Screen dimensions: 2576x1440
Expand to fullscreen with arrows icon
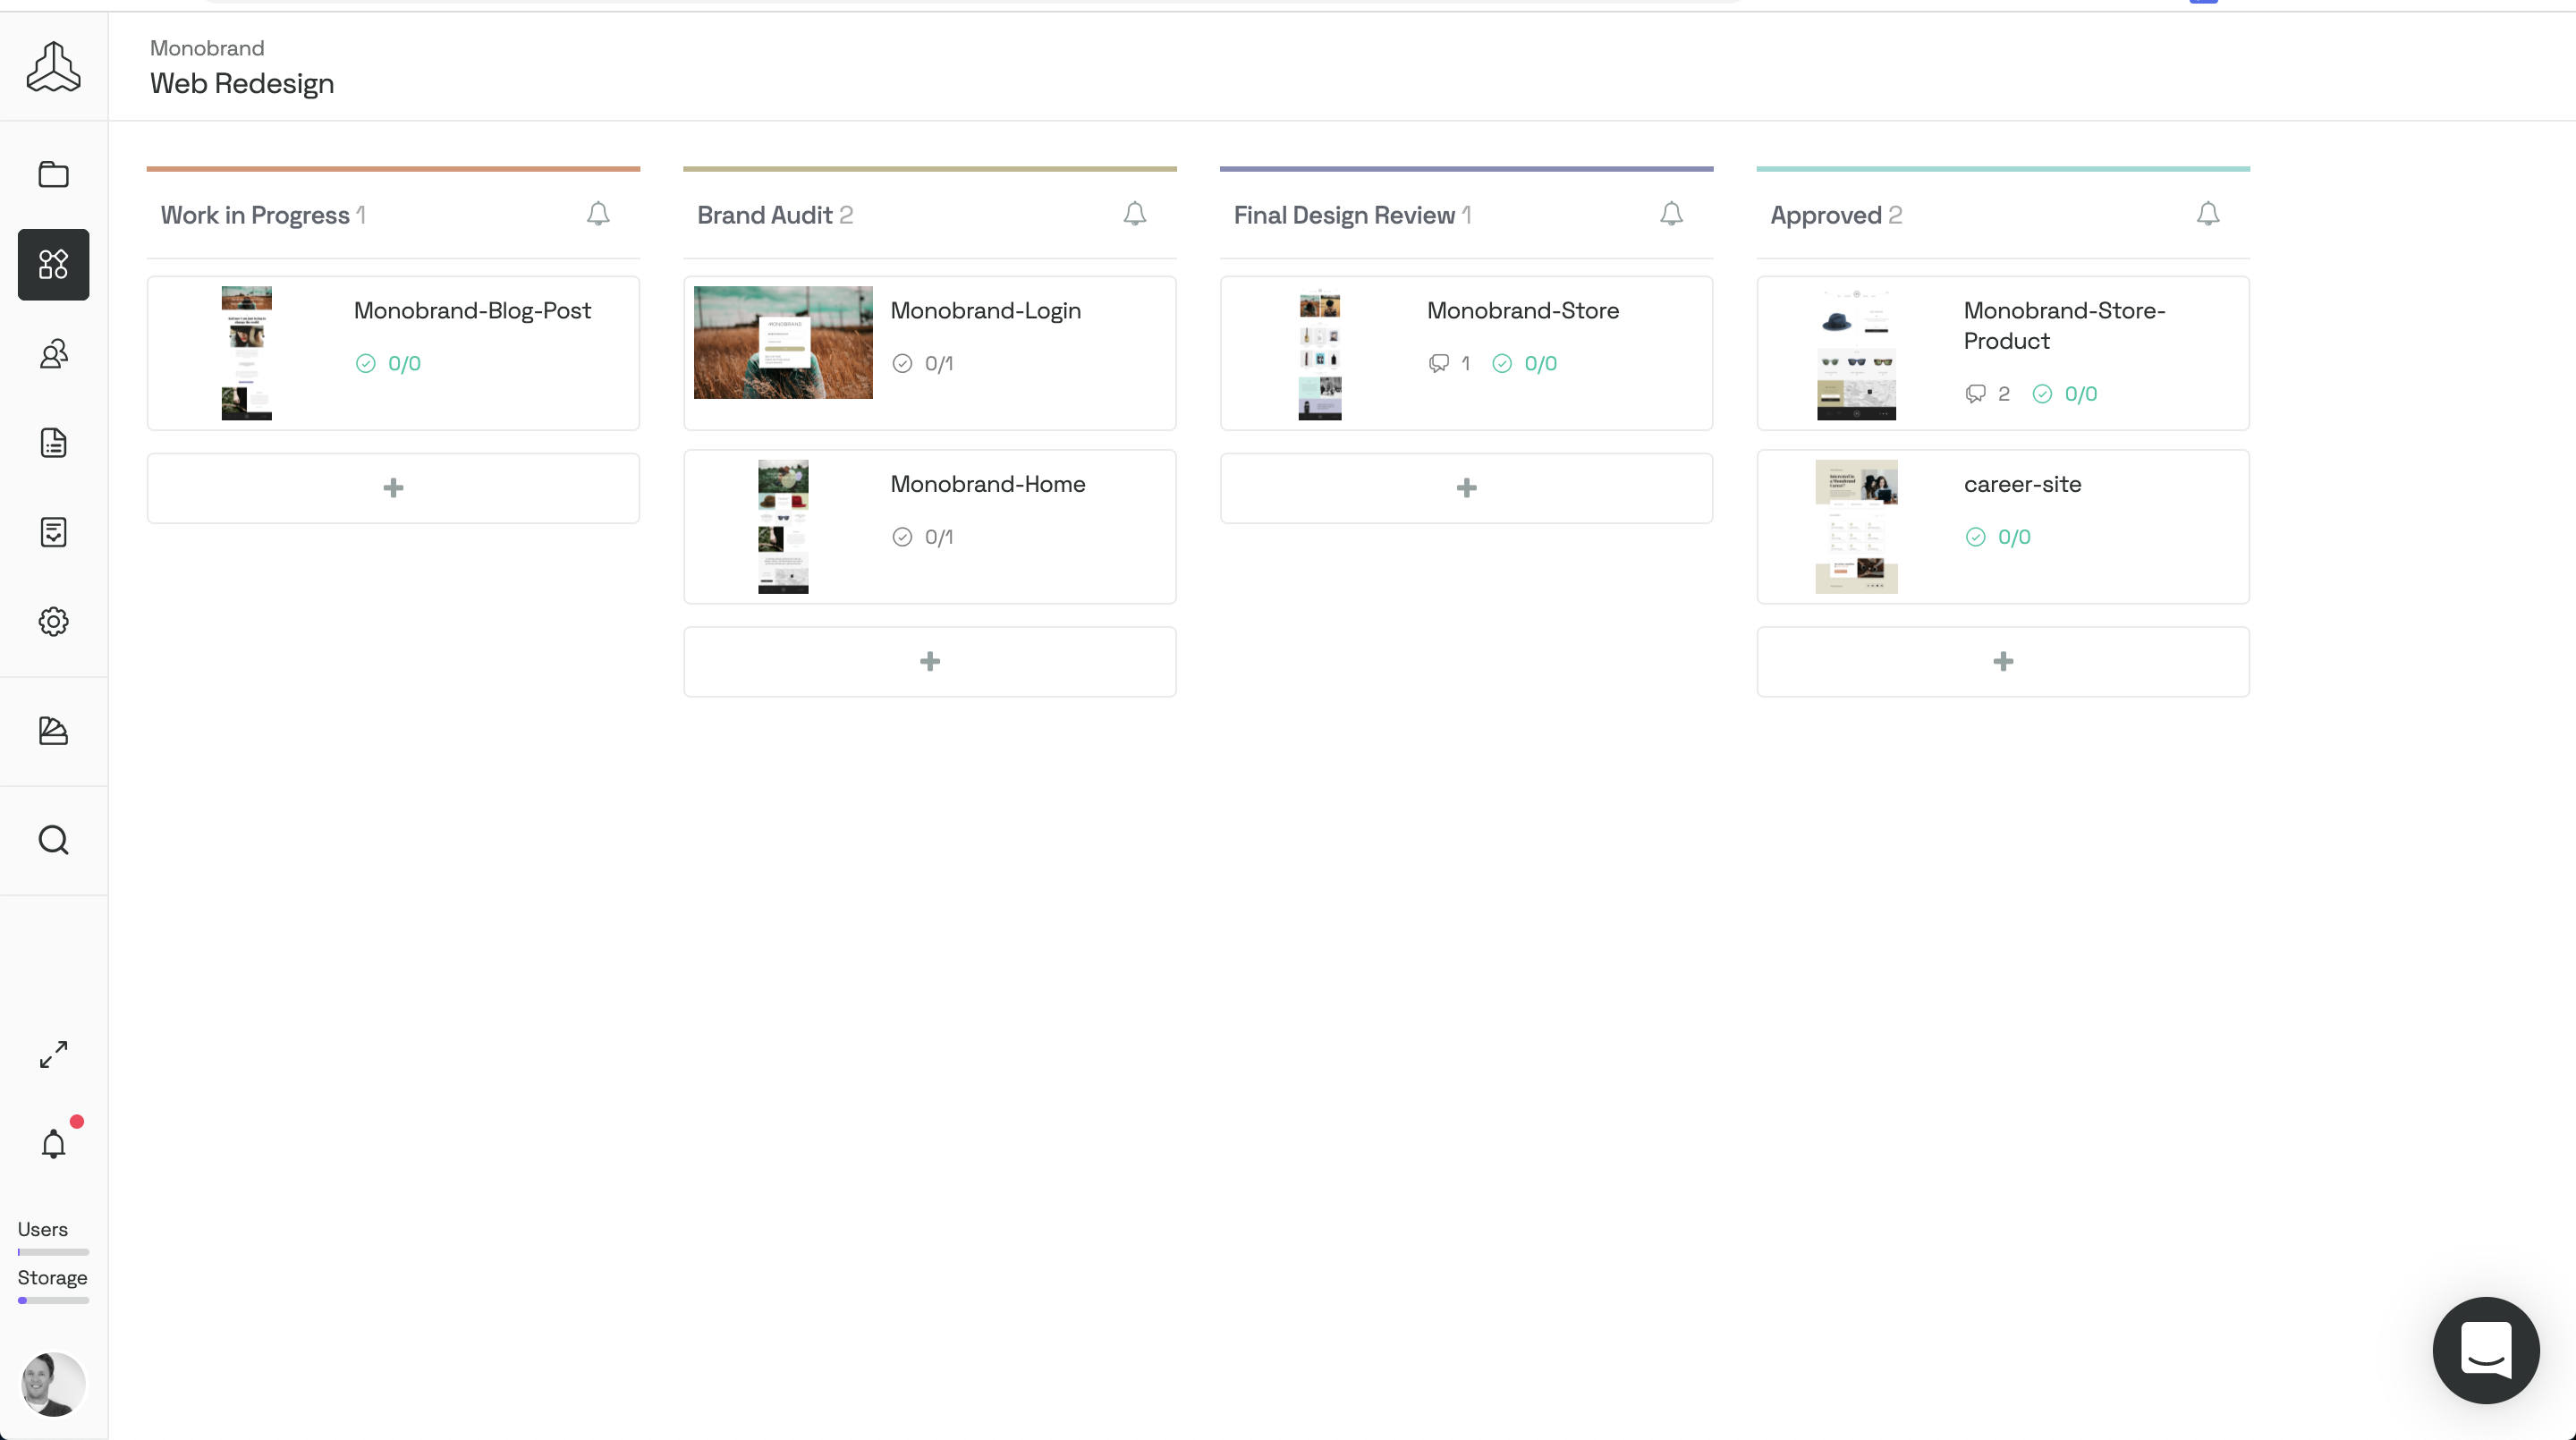(x=53, y=1054)
